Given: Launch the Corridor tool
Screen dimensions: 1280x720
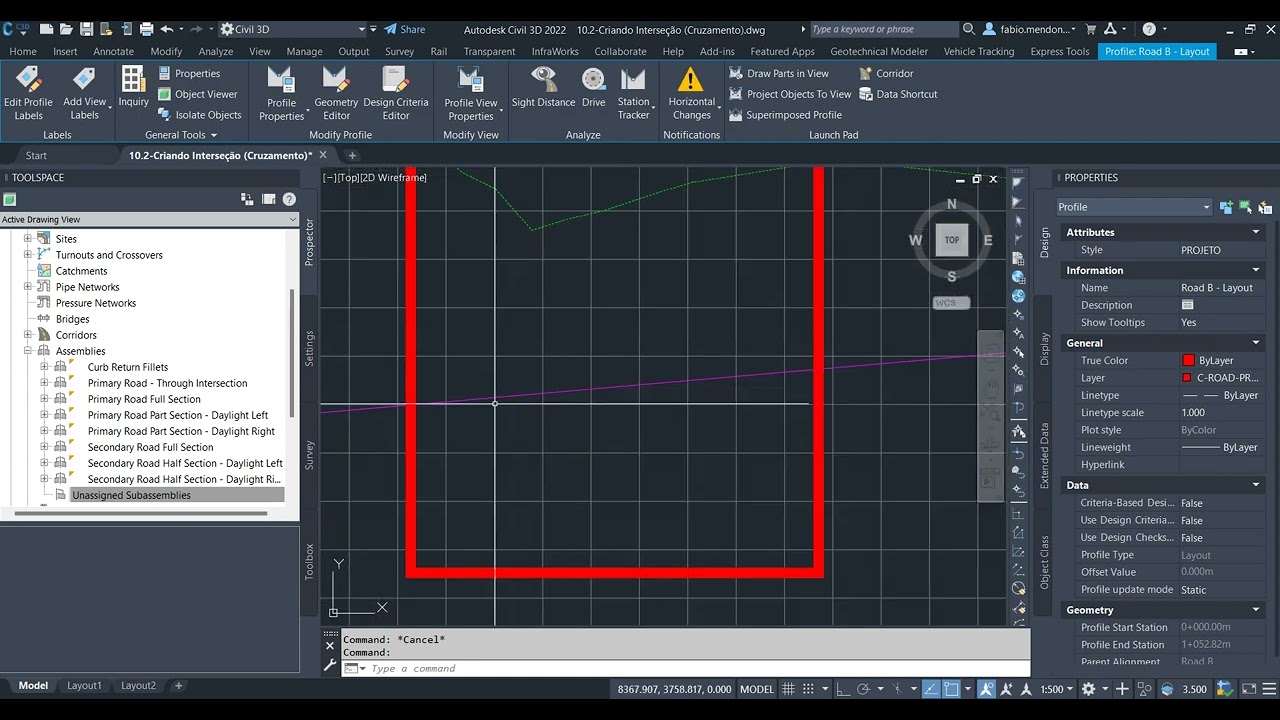Looking at the screenshot, I should [x=886, y=73].
